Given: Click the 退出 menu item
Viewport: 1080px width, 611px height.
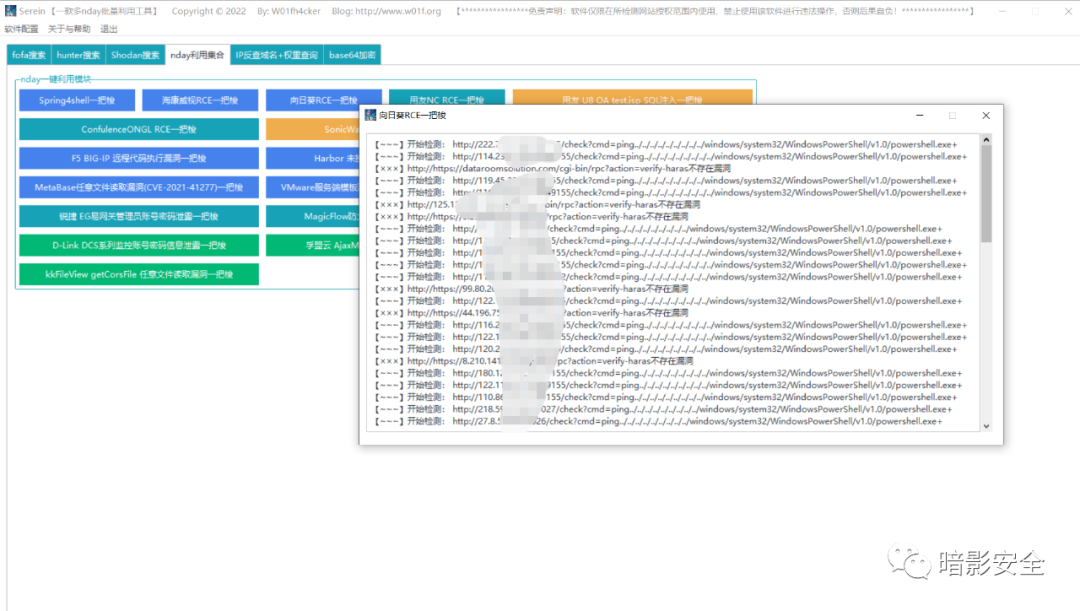Looking at the screenshot, I should coord(109,29).
